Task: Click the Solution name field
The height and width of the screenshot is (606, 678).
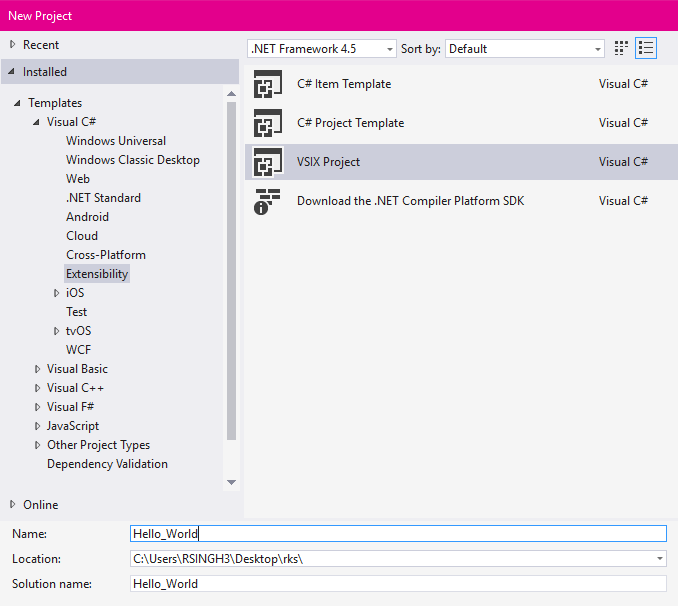Action: (x=398, y=584)
